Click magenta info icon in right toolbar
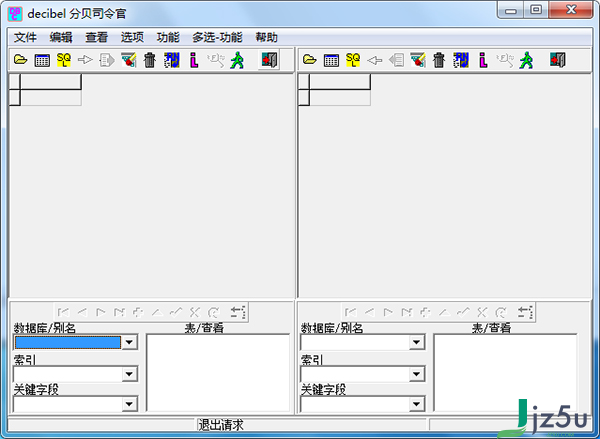 coord(483,60)
